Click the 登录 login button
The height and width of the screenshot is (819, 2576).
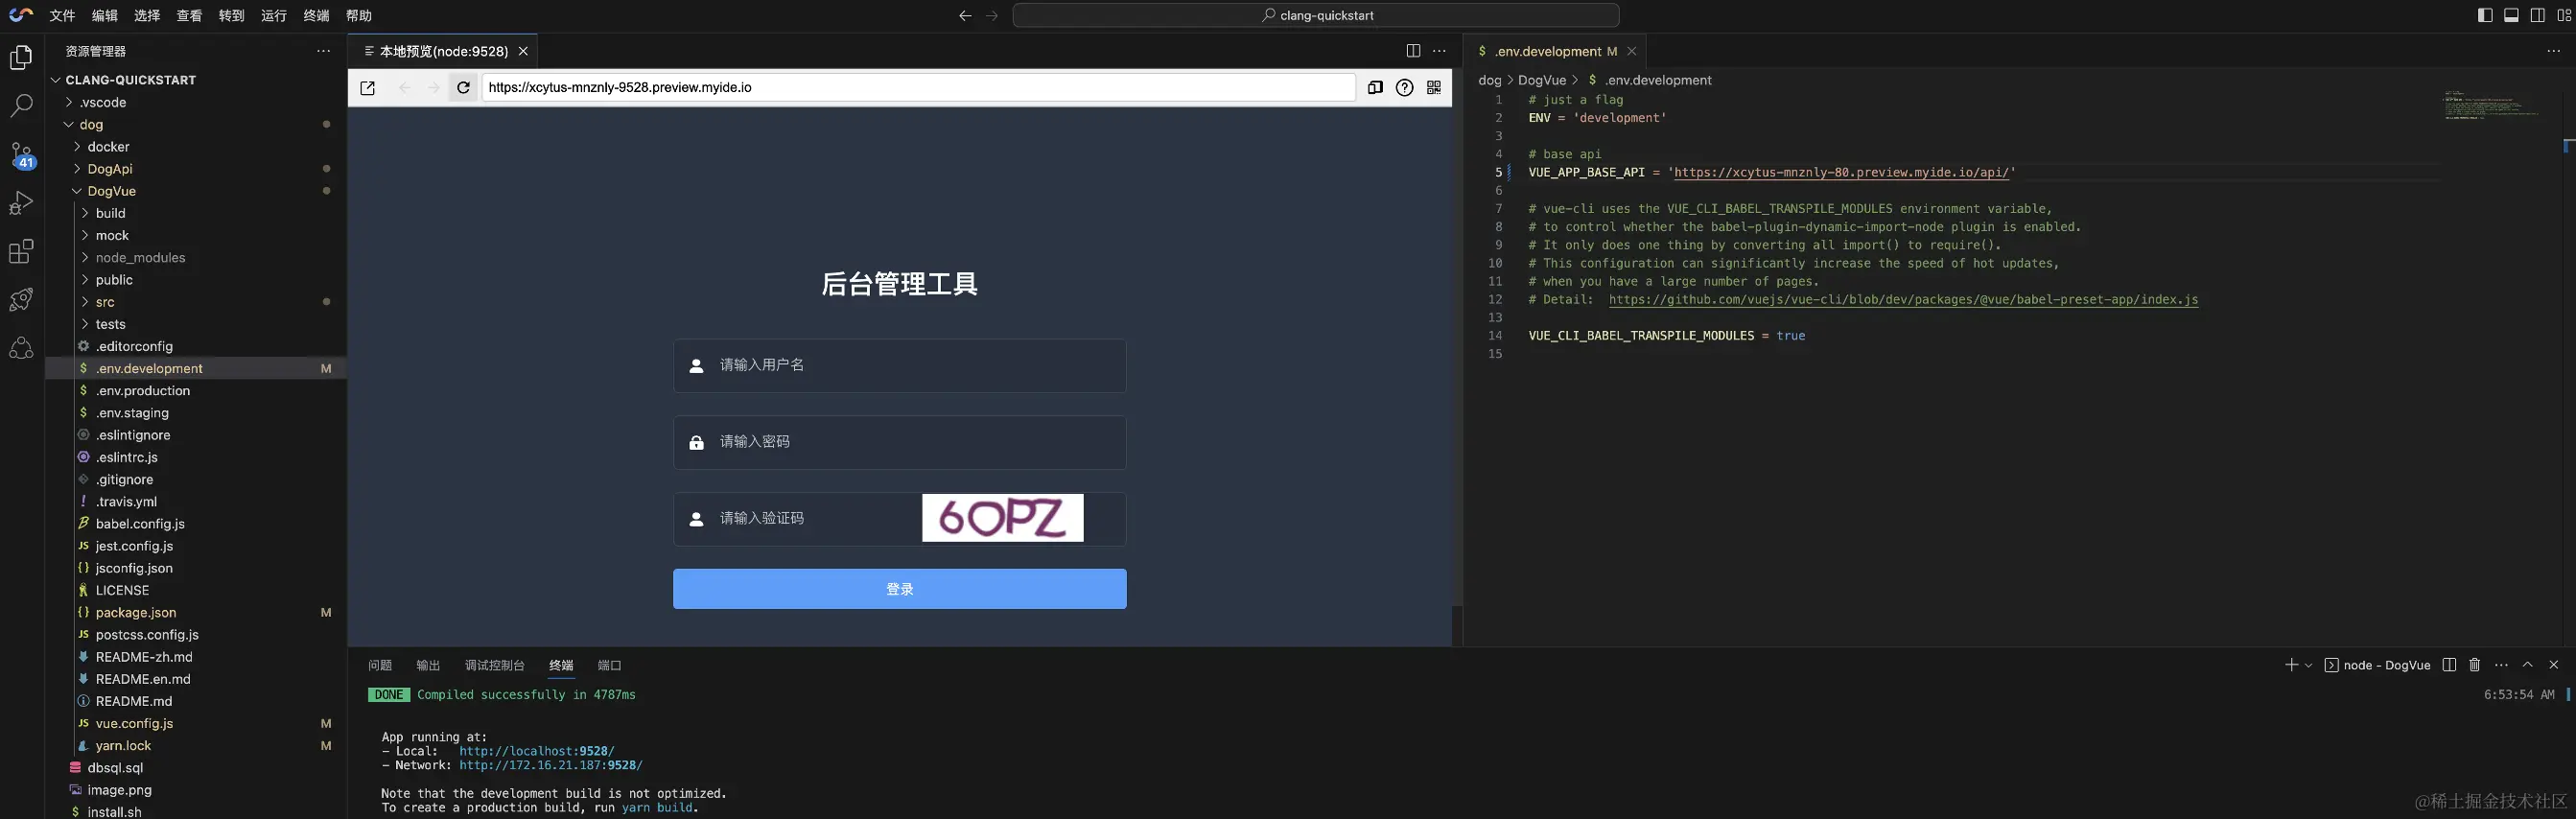899,589
